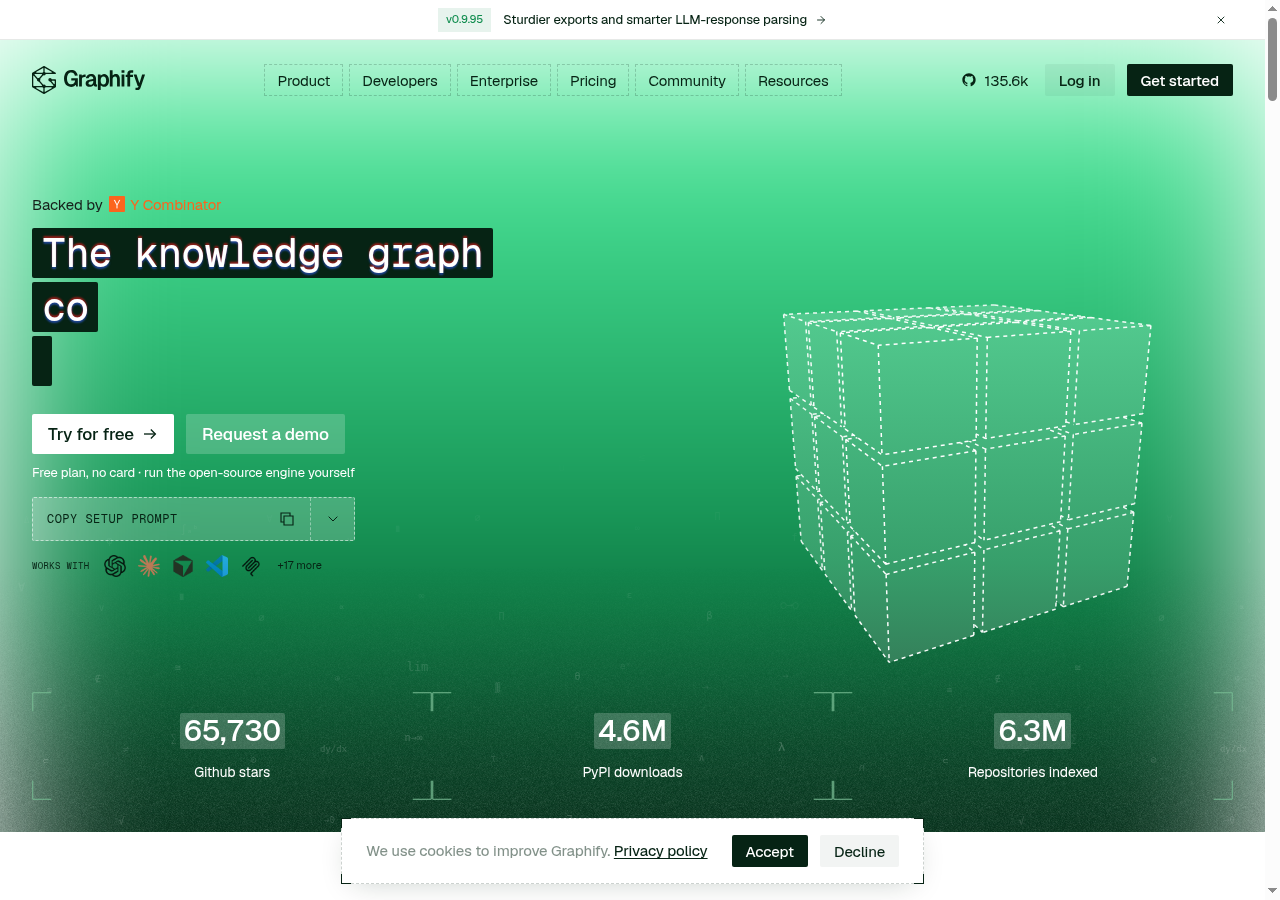The width and height of the screenshot is (1280, 900).
Task: Click "The knowledge graph" headline
Action: point(262,253)
